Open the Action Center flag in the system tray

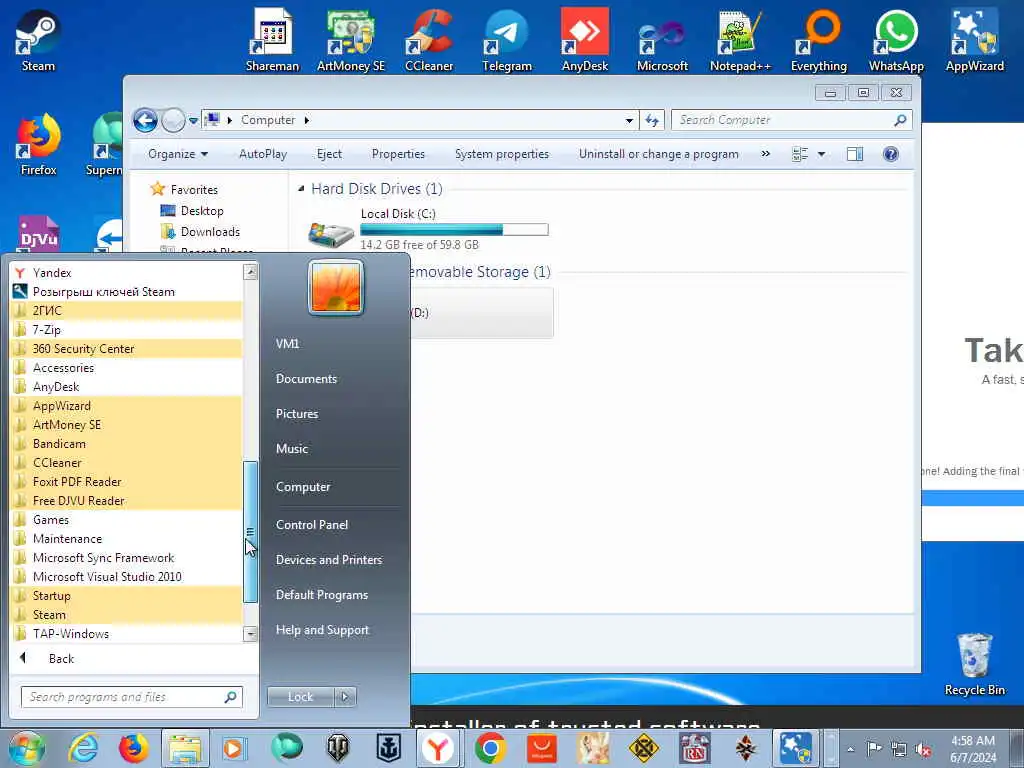[874, 748]
